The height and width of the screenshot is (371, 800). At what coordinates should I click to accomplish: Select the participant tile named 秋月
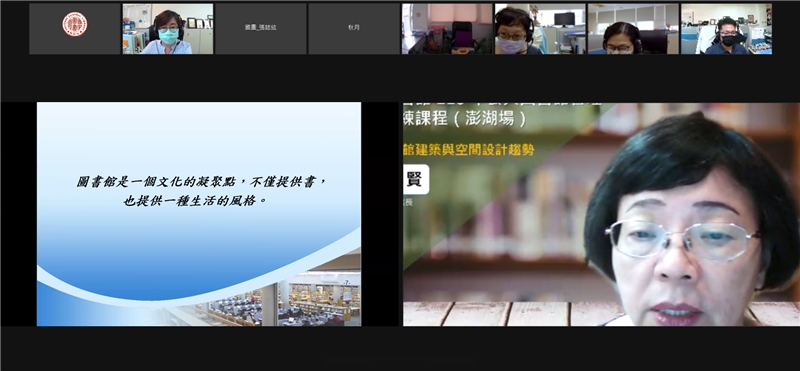(x=354, y=29)
